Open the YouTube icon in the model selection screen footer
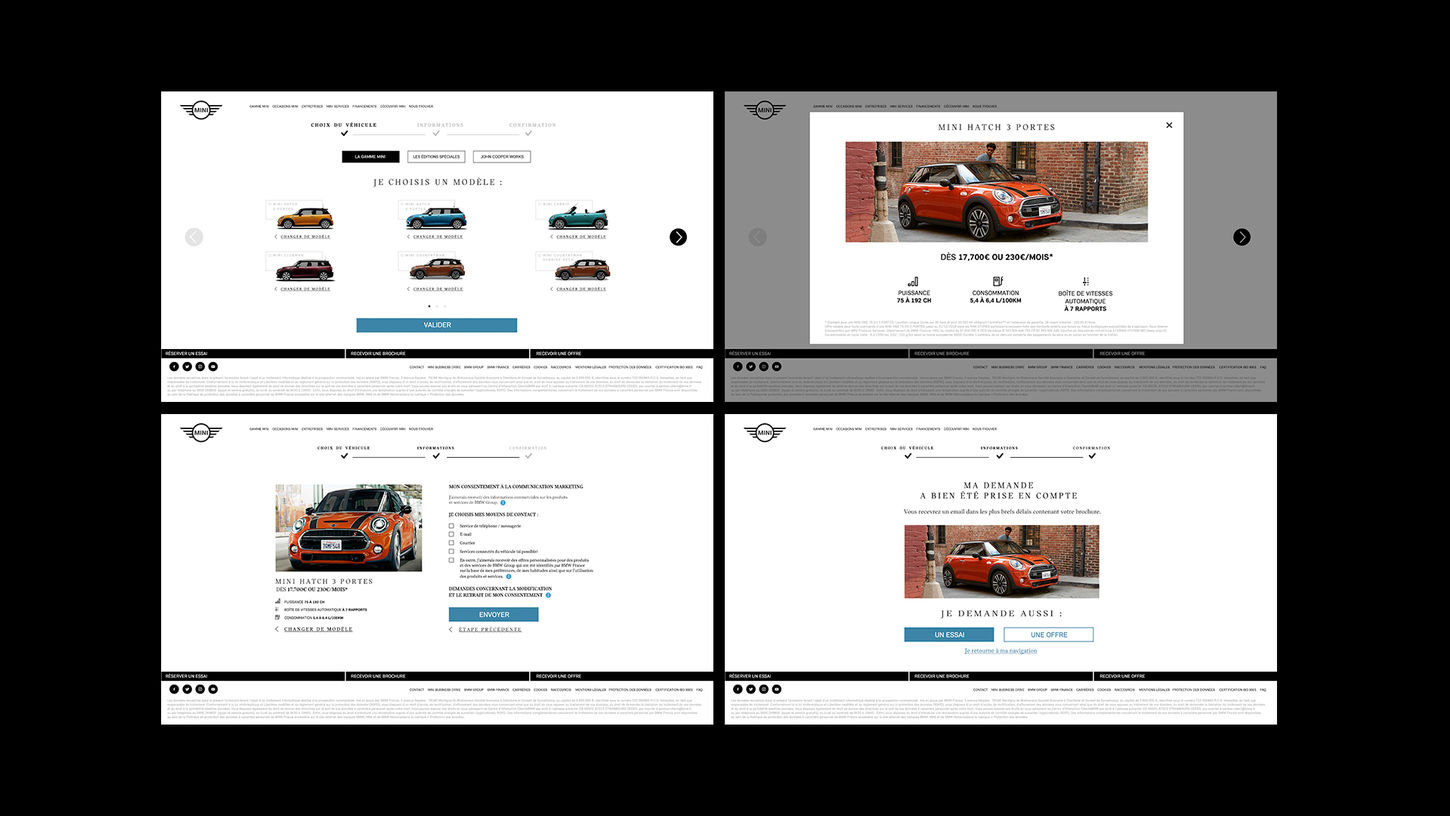 [x=213, y=367]
